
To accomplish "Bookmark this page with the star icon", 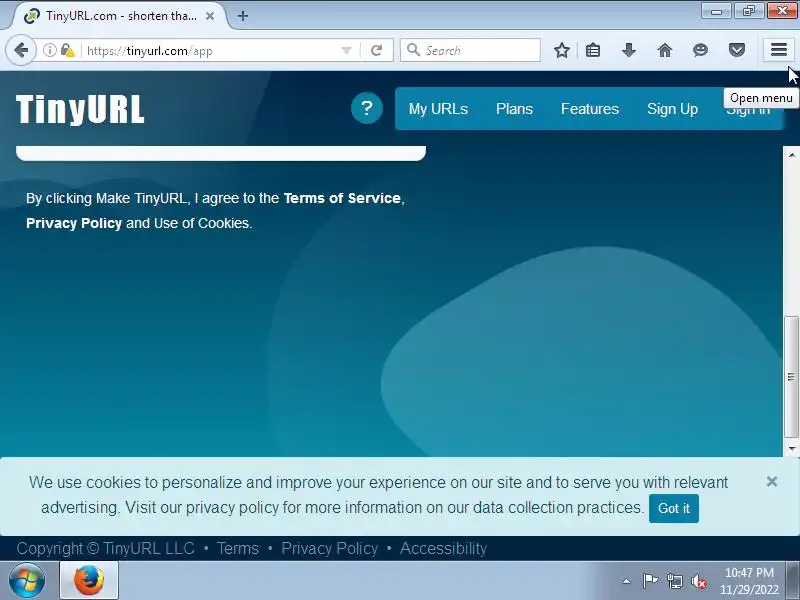I will [x=562, y=51].
